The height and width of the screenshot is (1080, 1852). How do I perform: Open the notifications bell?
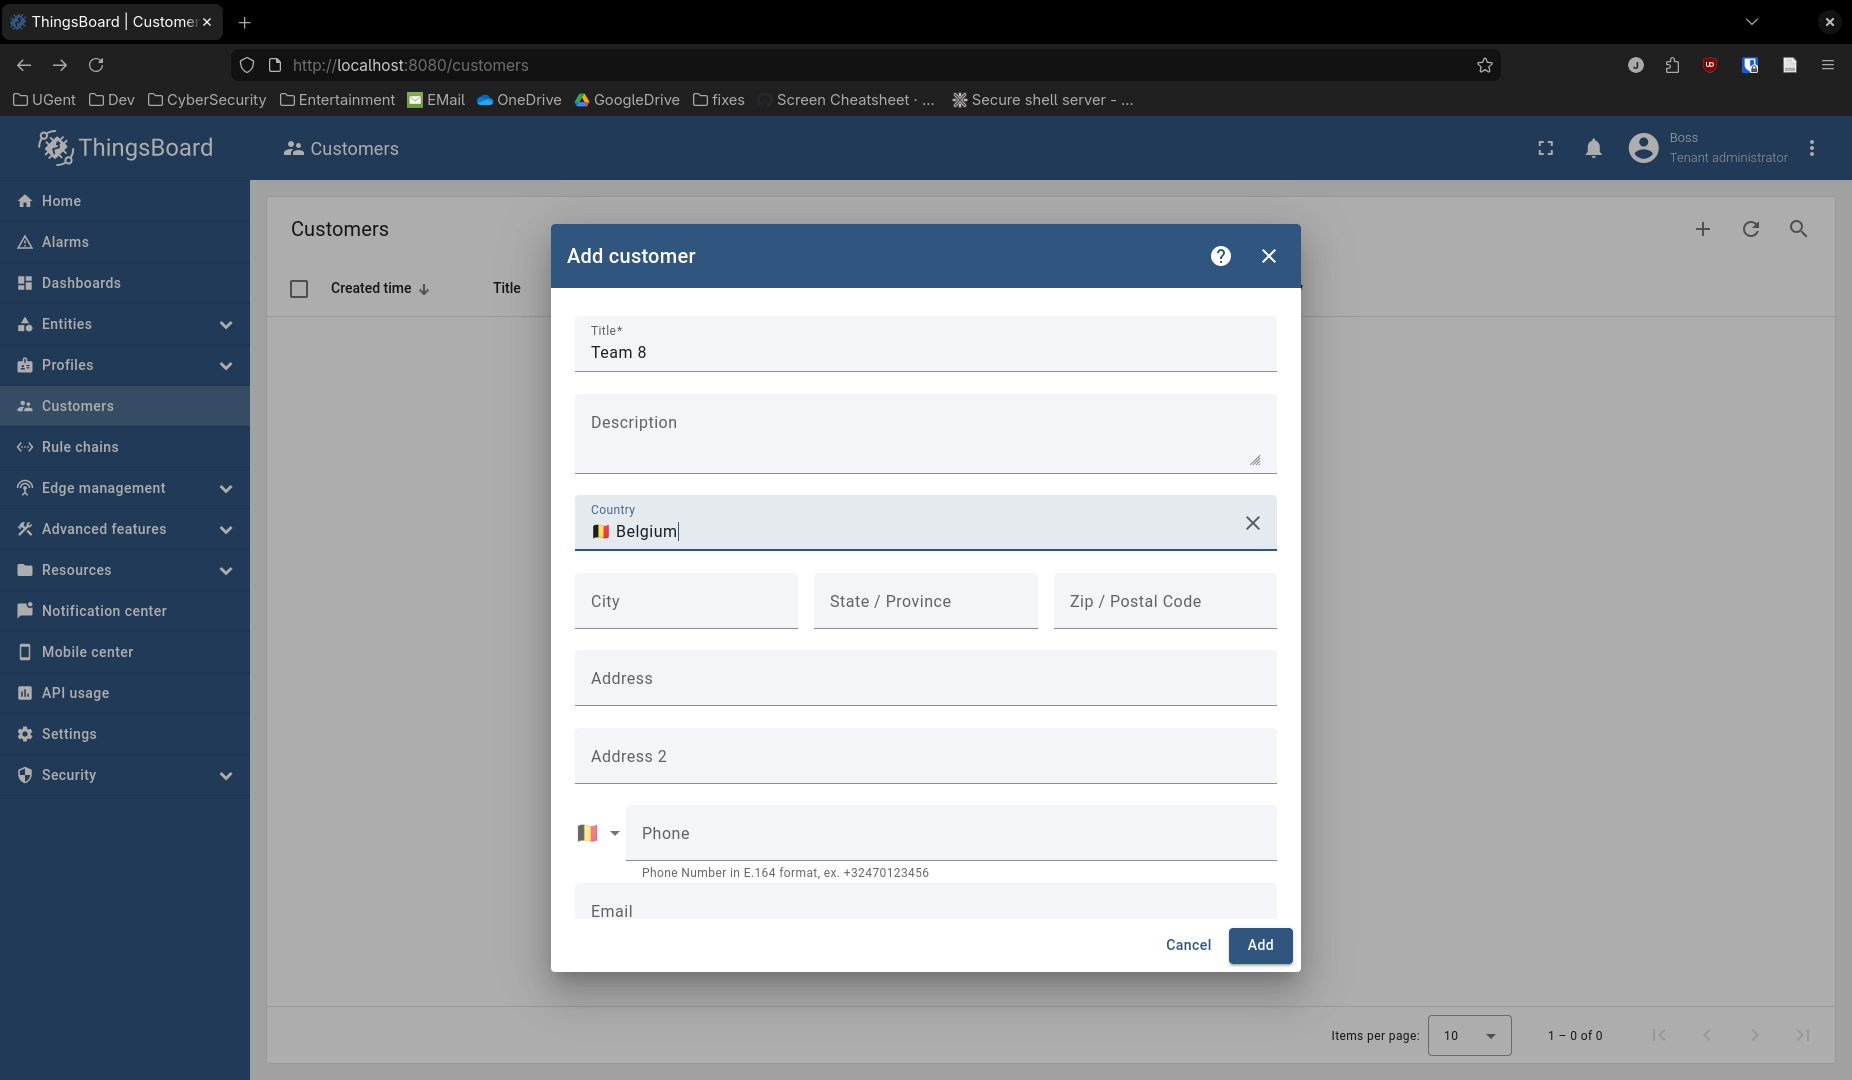1593,149
